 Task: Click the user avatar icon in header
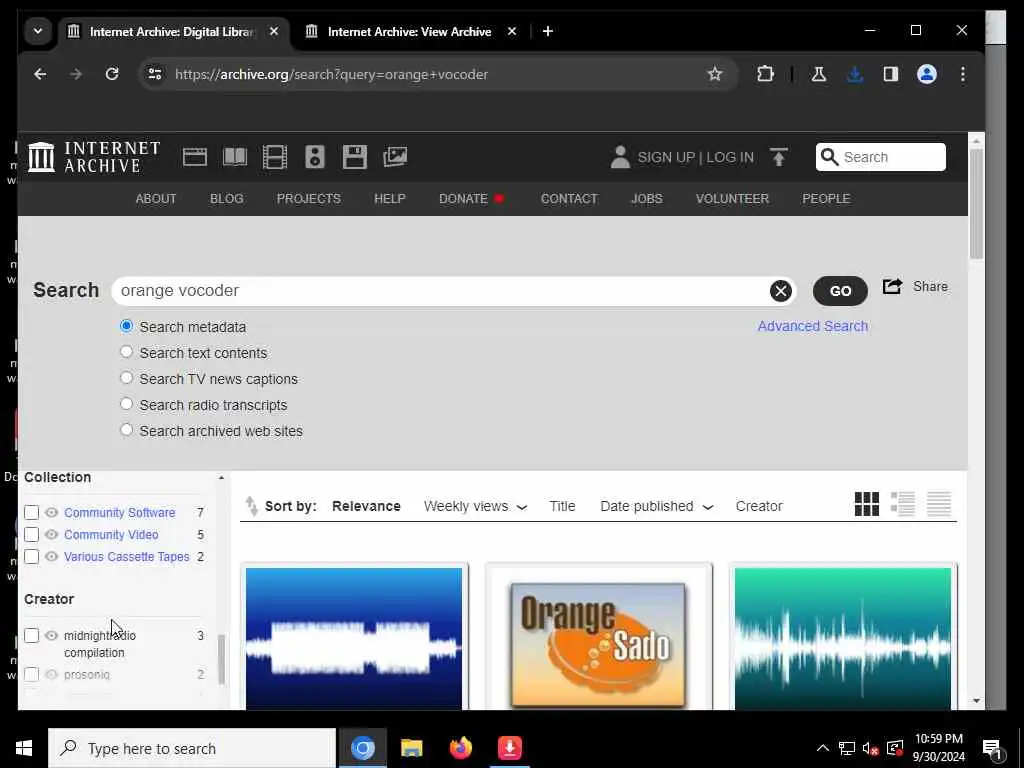click(x=620, y=157)
